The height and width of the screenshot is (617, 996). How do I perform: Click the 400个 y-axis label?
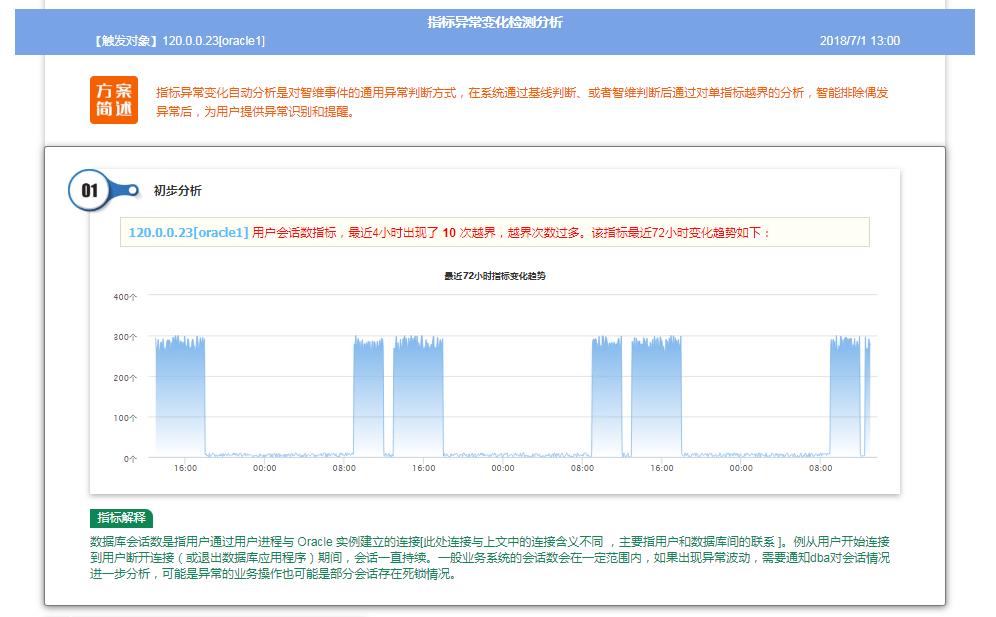tap(126, 297)
